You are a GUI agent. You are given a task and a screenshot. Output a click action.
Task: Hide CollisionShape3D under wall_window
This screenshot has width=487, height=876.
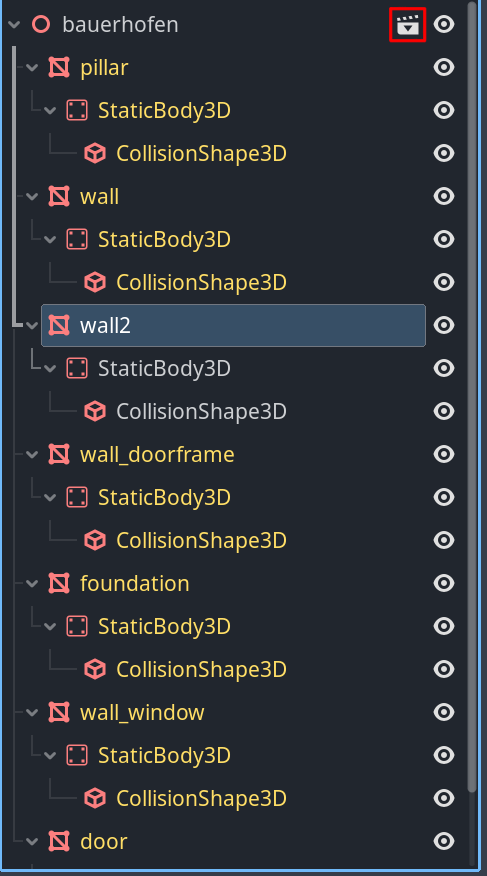(444, 798)
